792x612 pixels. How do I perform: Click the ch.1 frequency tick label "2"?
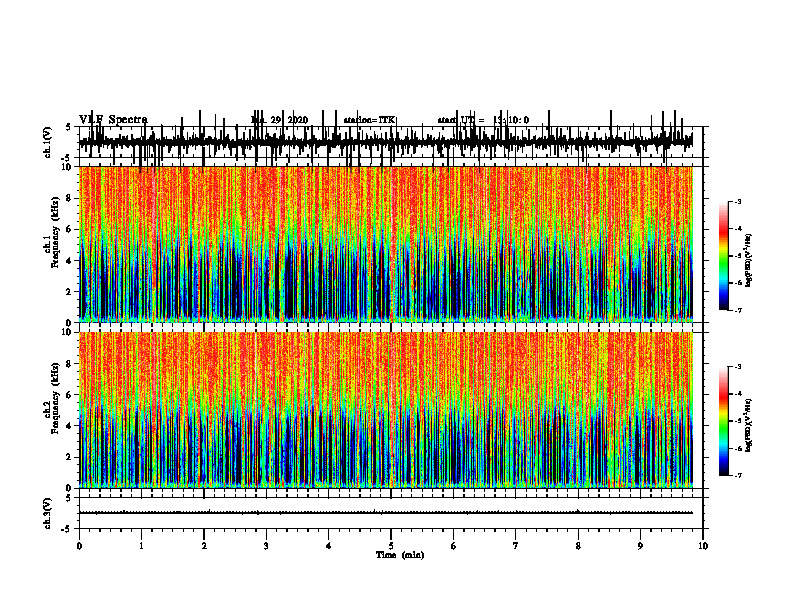pyautogui.click(x=70, y=291)
